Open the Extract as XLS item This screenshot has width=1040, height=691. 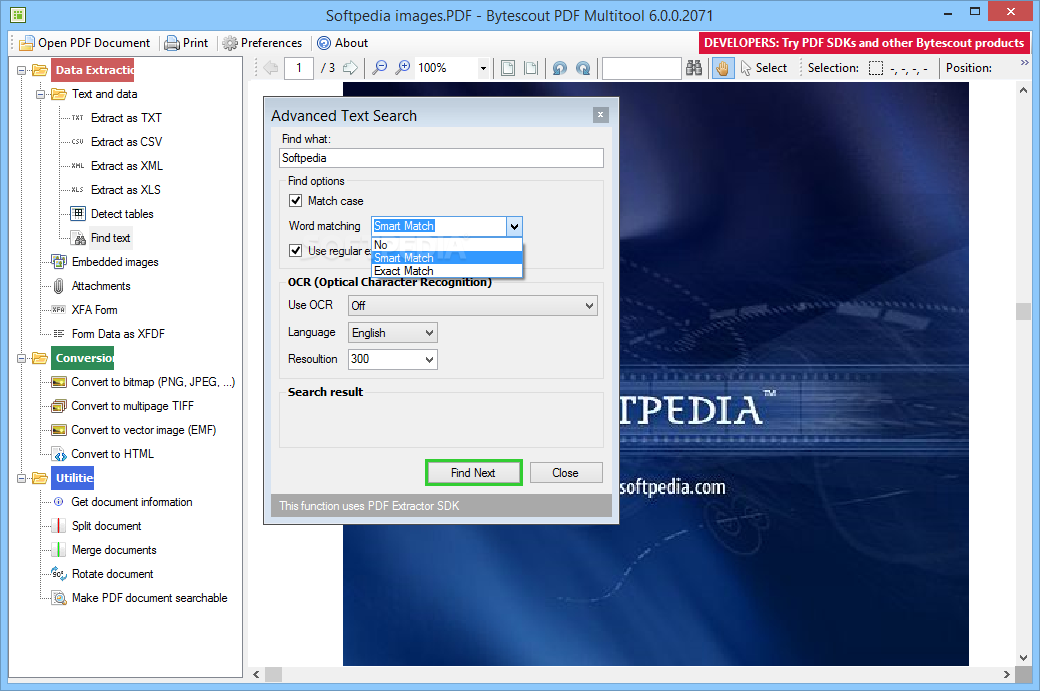(x=125, y=190)
